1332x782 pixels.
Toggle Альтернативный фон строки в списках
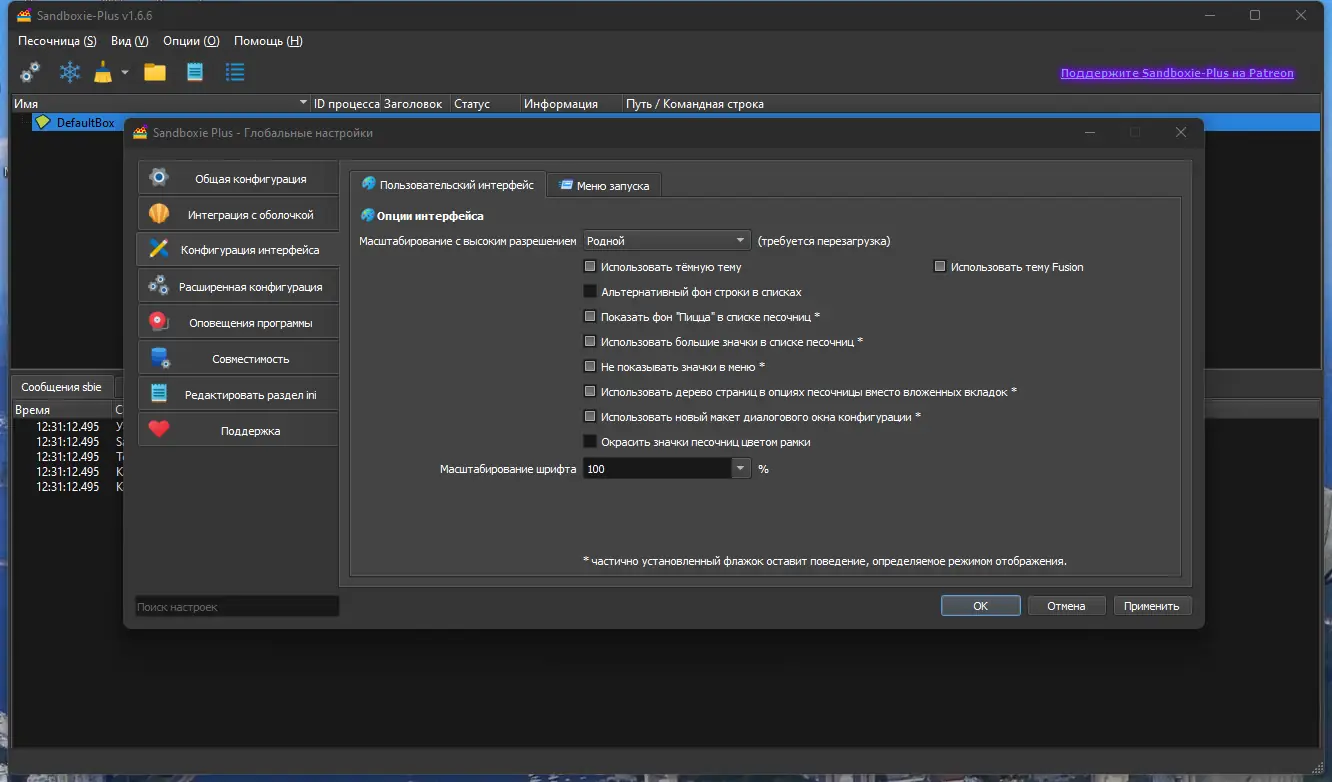click(x=590, y=292)
